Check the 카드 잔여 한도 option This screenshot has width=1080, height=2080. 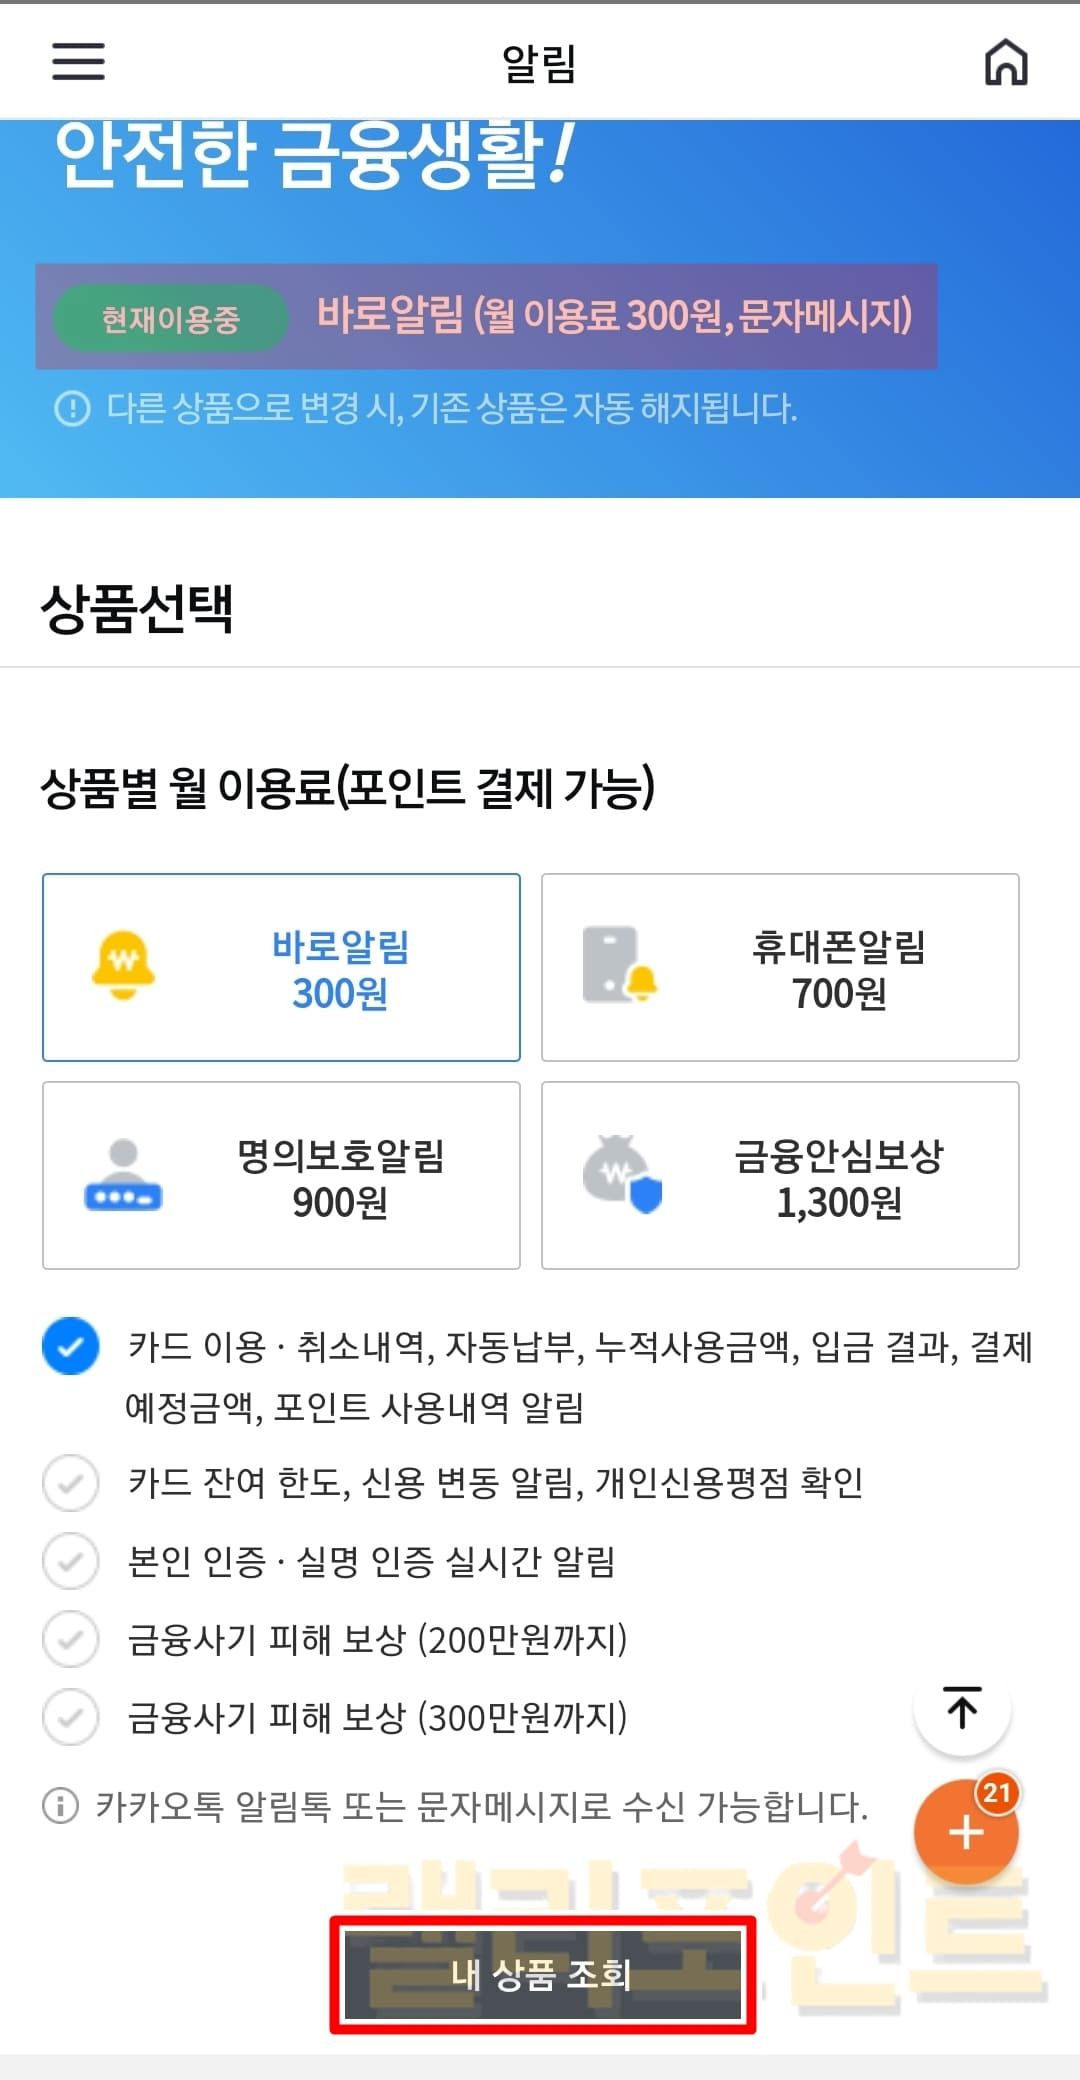70,1482
